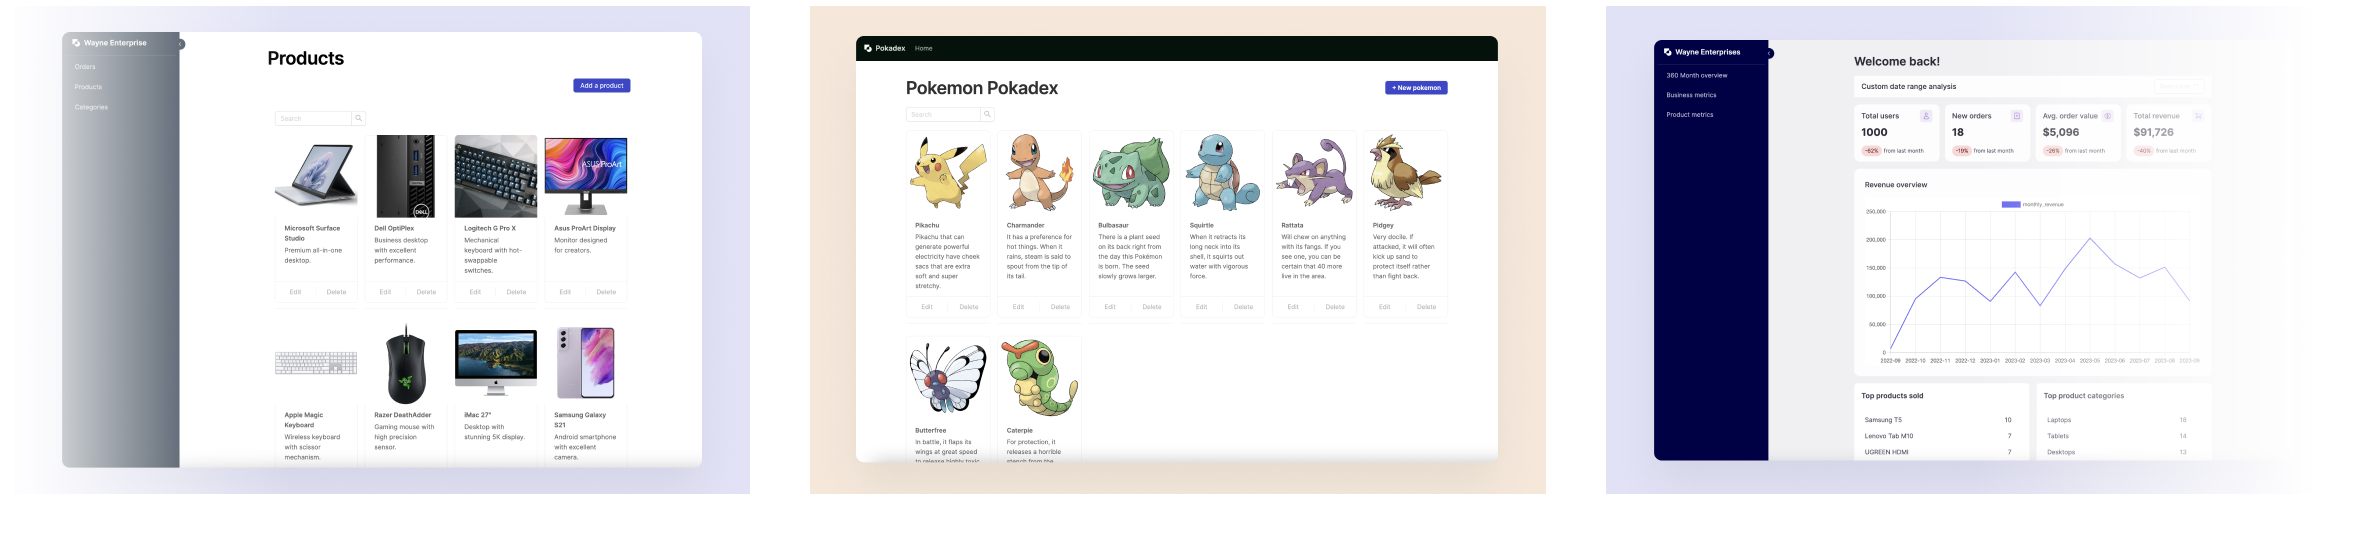This screenshot has height=558, width=2374.
Task: Delete the Bulbasaur entry
Action: pyautogui.click(x=1152, y=307)
